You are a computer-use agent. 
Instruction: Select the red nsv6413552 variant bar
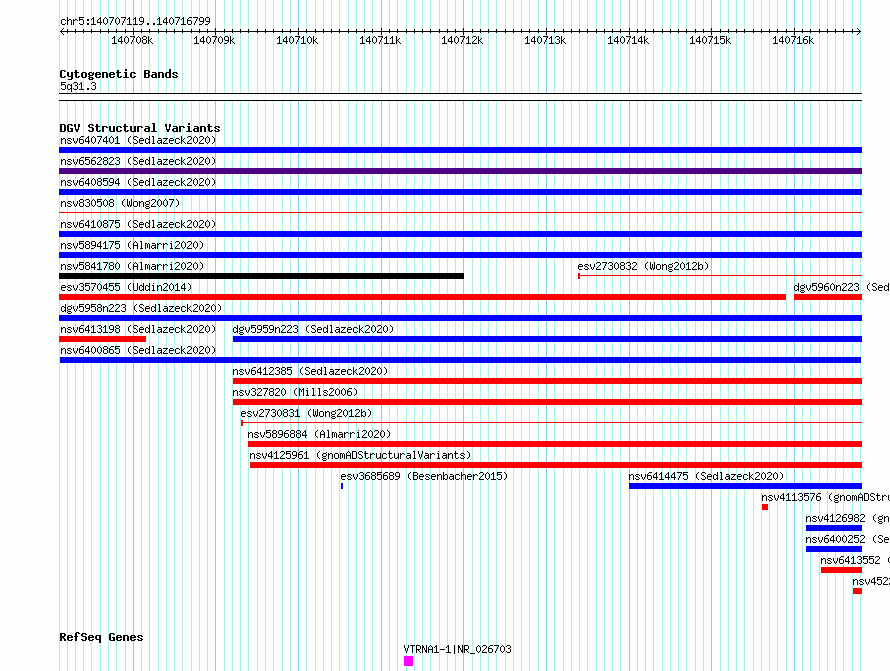point(841,570)
